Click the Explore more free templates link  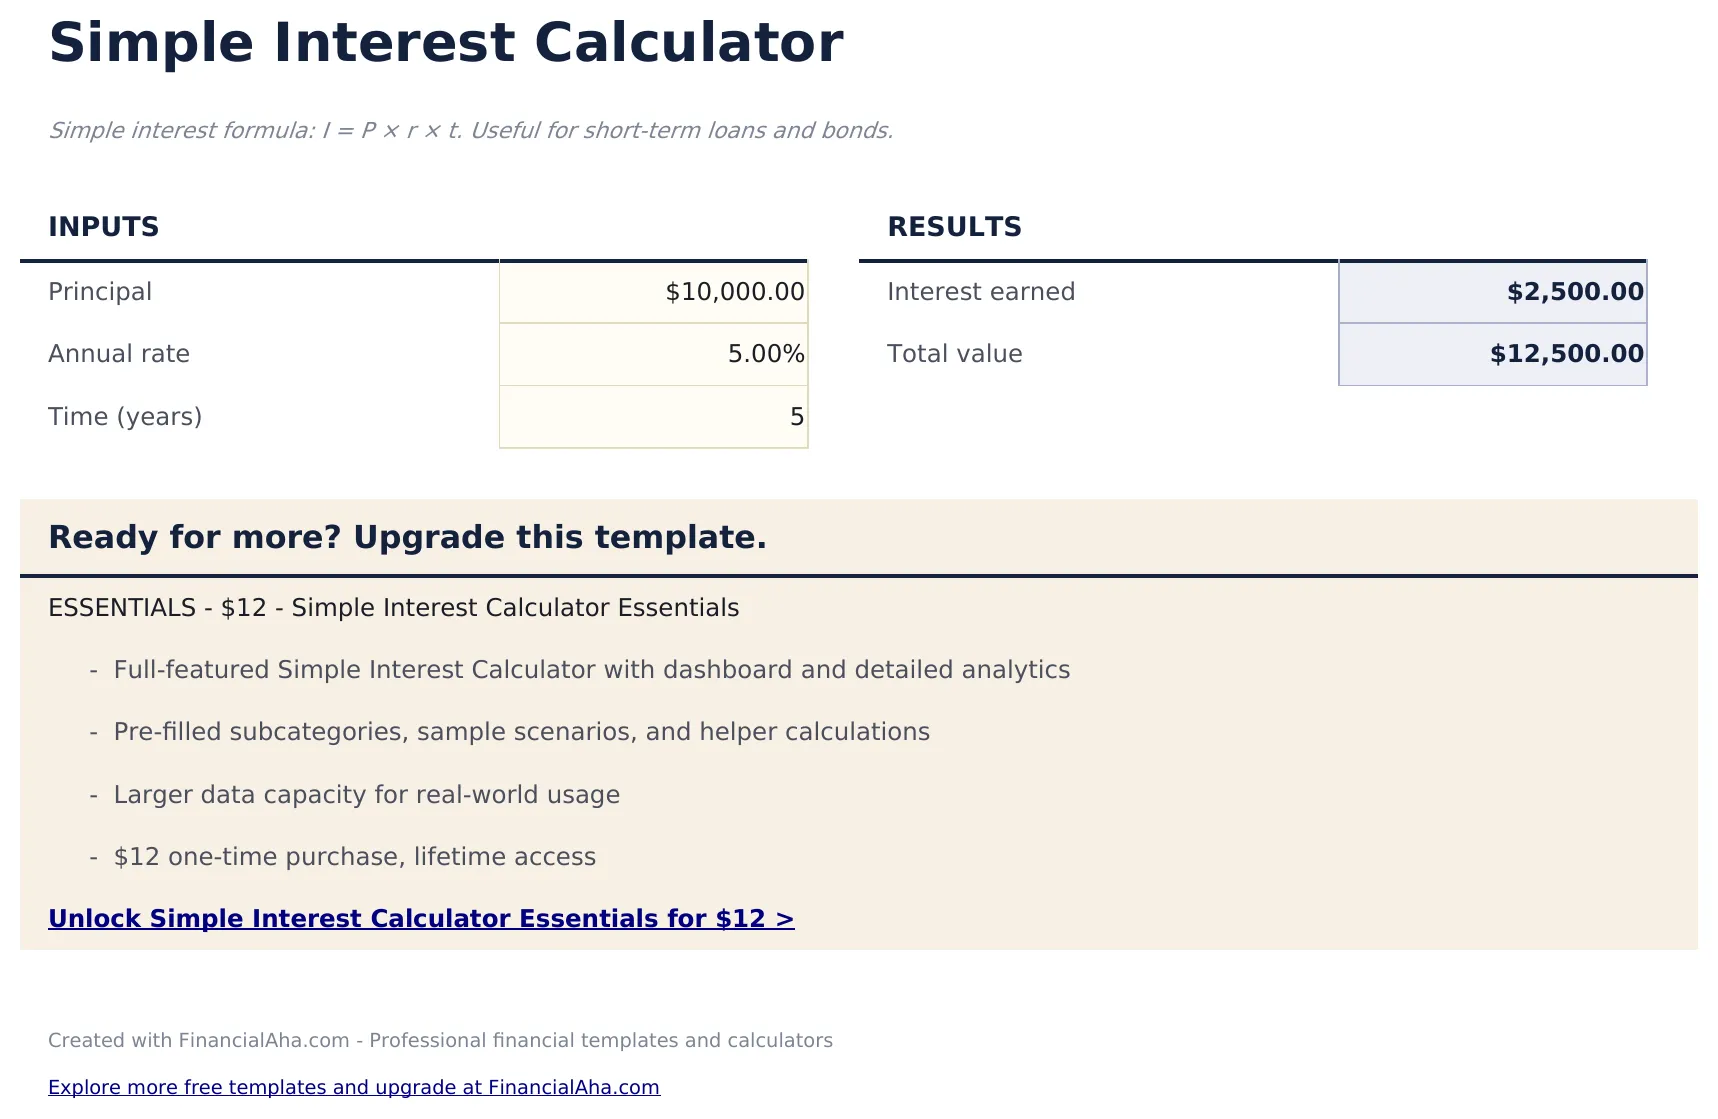354,1087
